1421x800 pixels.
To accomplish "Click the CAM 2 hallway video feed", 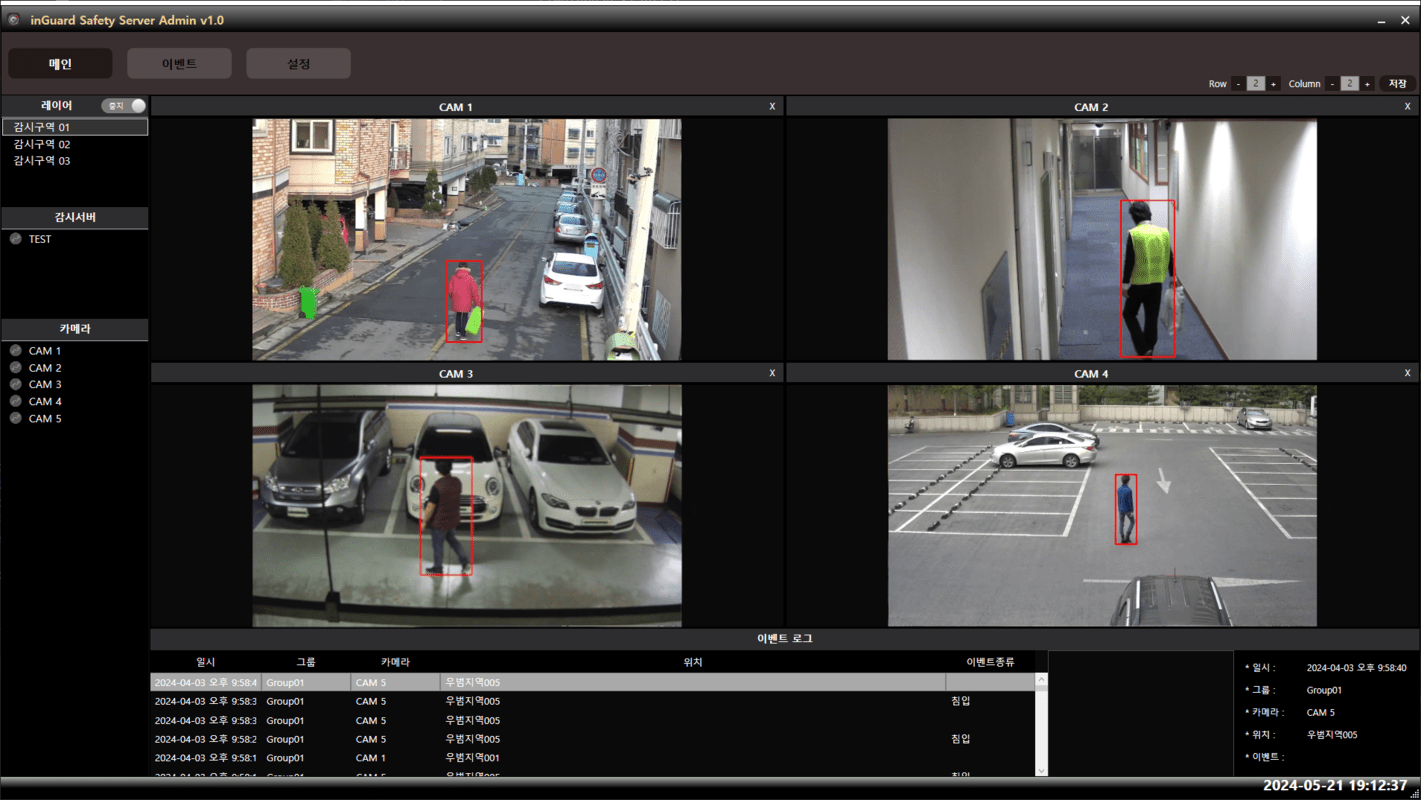I will (x=1102, y=240).
